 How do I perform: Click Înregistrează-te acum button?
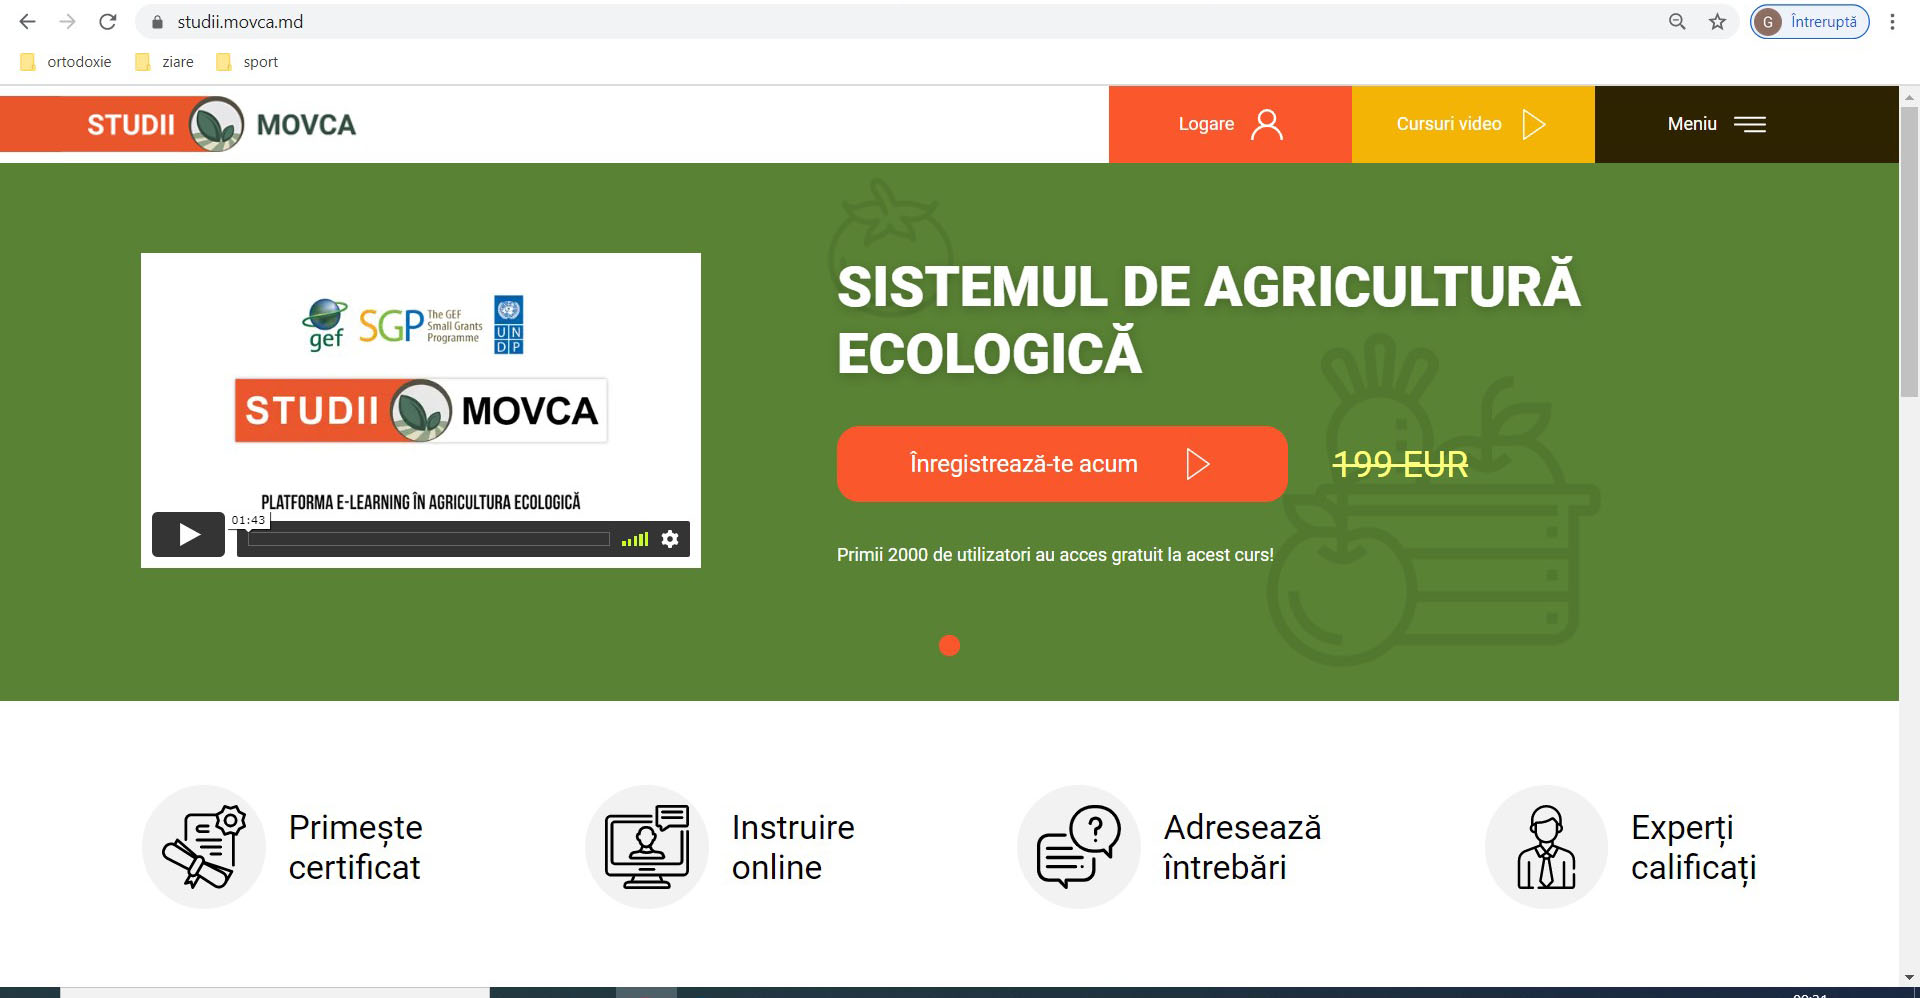tap(1061, 463)
